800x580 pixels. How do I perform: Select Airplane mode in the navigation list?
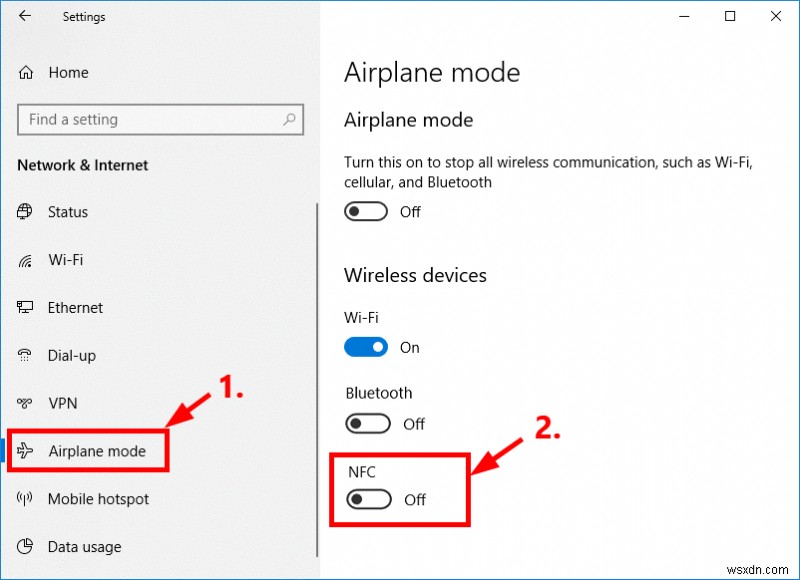pyautogui.click(x=99, y=451)
